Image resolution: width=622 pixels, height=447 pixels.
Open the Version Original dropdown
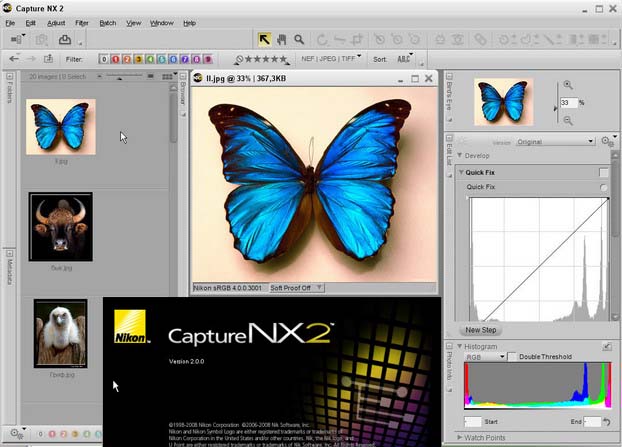pyautogui.click(x=555, y=142)
